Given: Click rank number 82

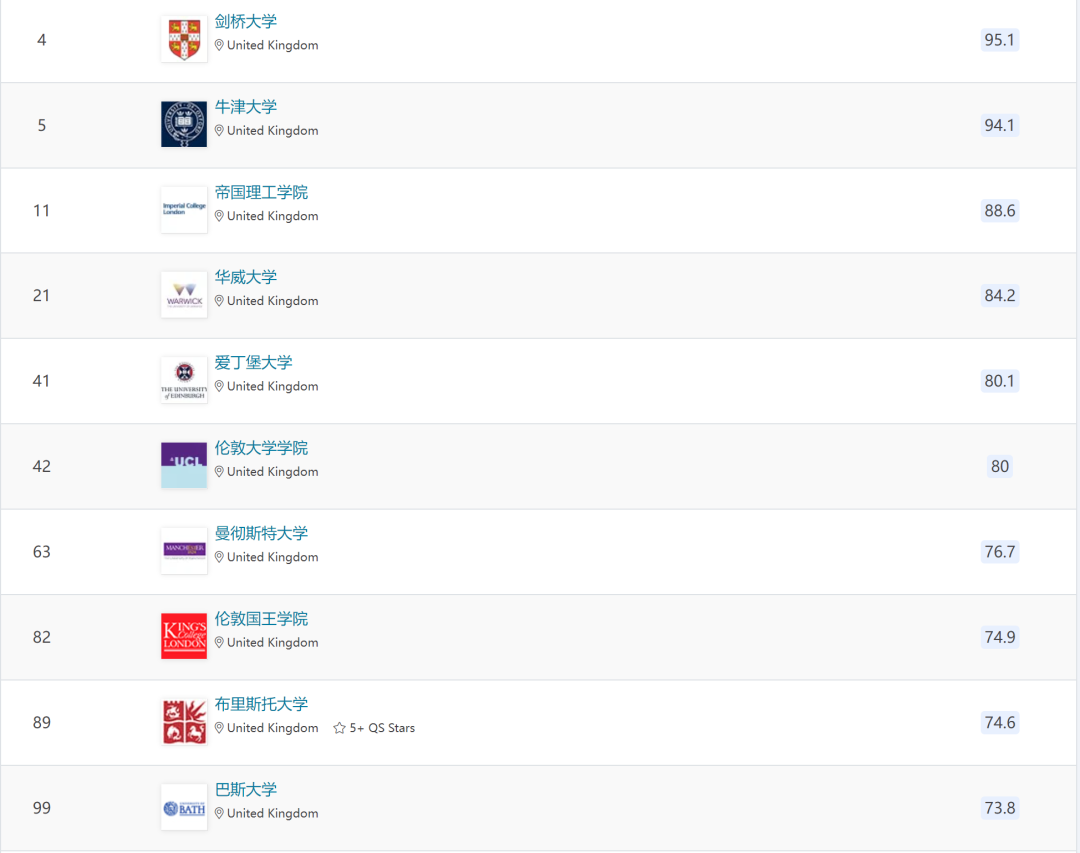Looking at the screenshot, I should coord(41,637).
